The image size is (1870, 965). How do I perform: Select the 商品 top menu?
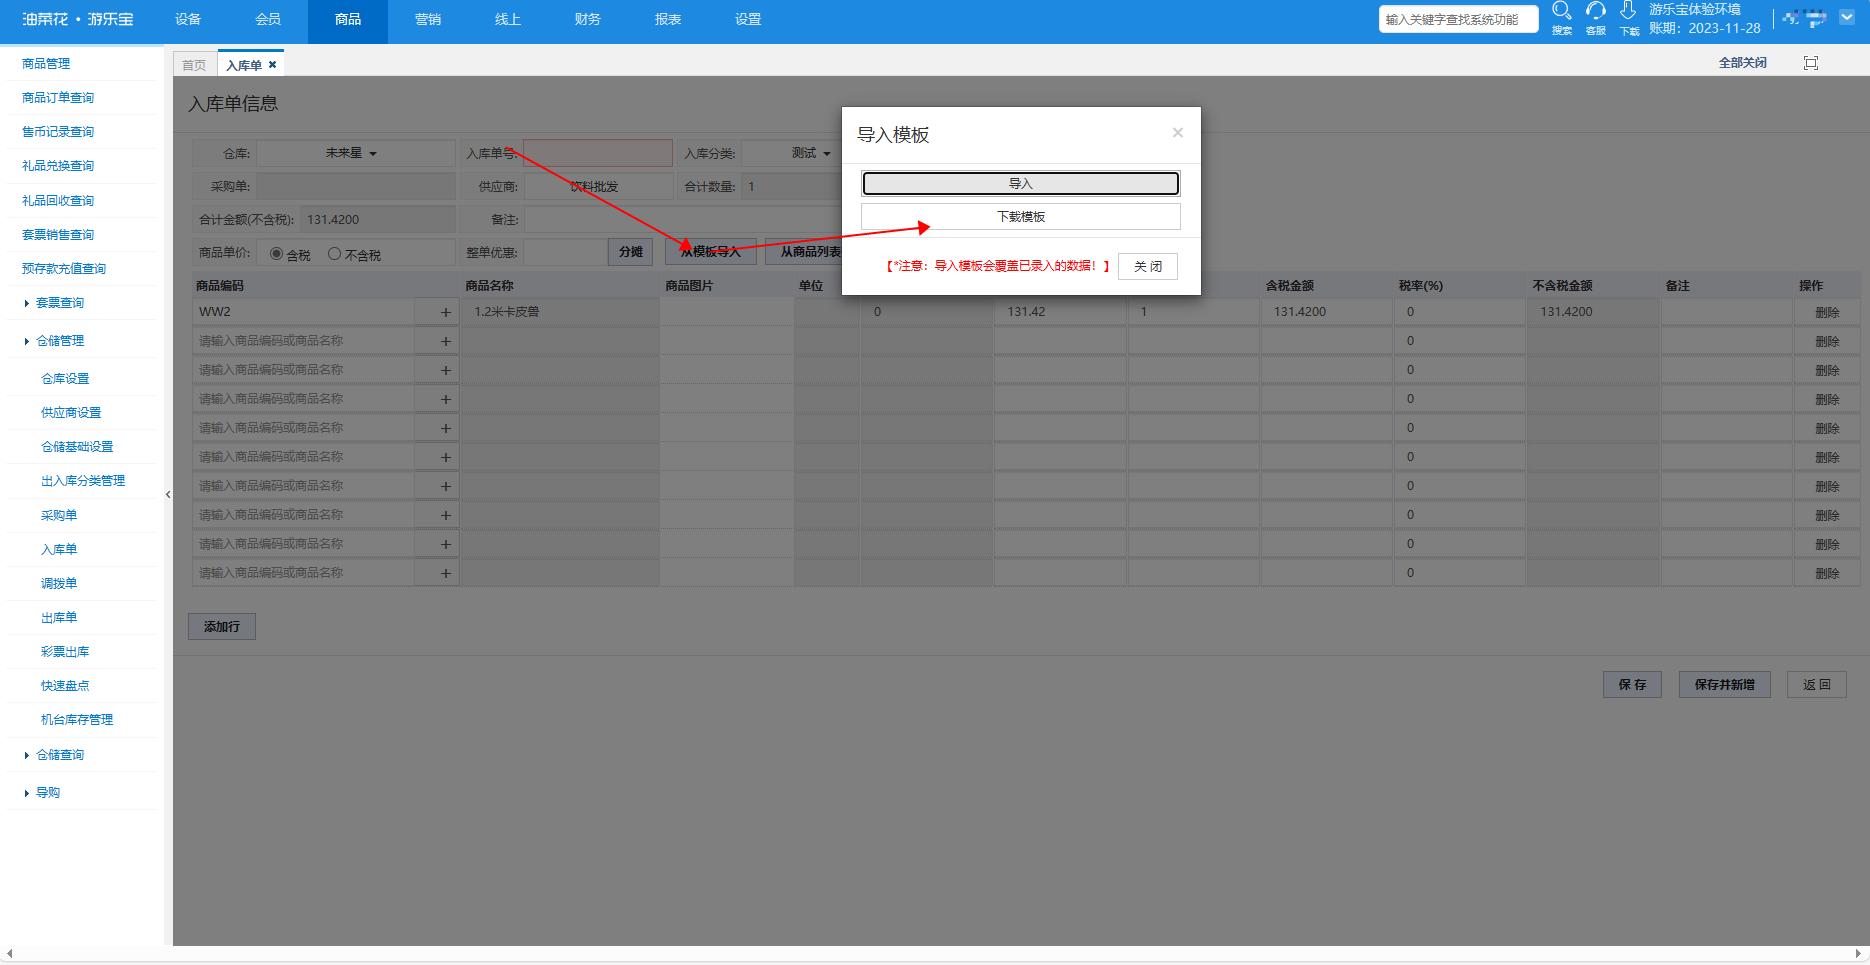[x=348, y=20]
